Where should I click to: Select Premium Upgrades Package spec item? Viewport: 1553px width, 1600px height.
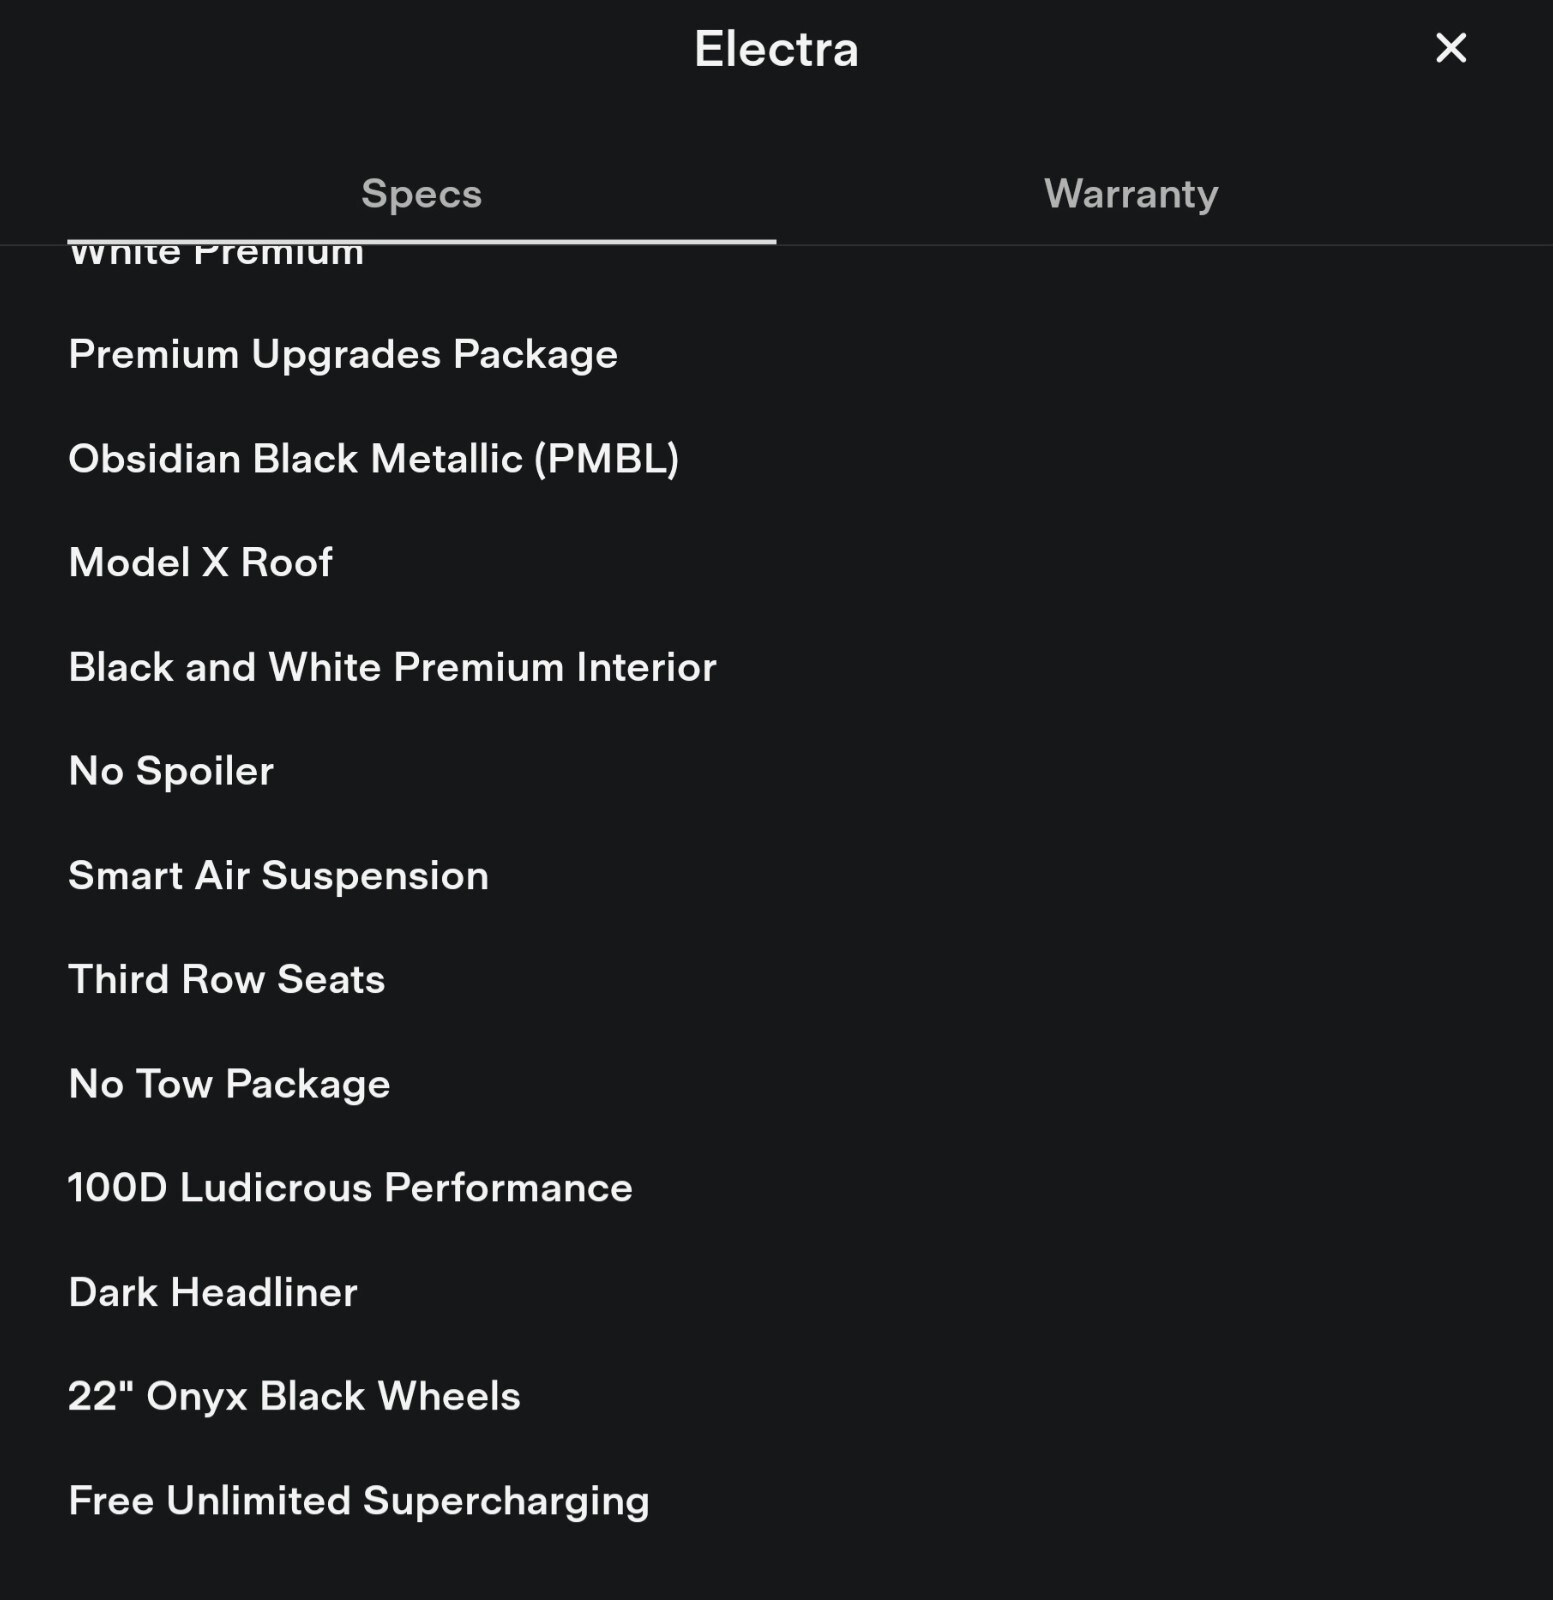pyautogui.click(x=343, y=354)
